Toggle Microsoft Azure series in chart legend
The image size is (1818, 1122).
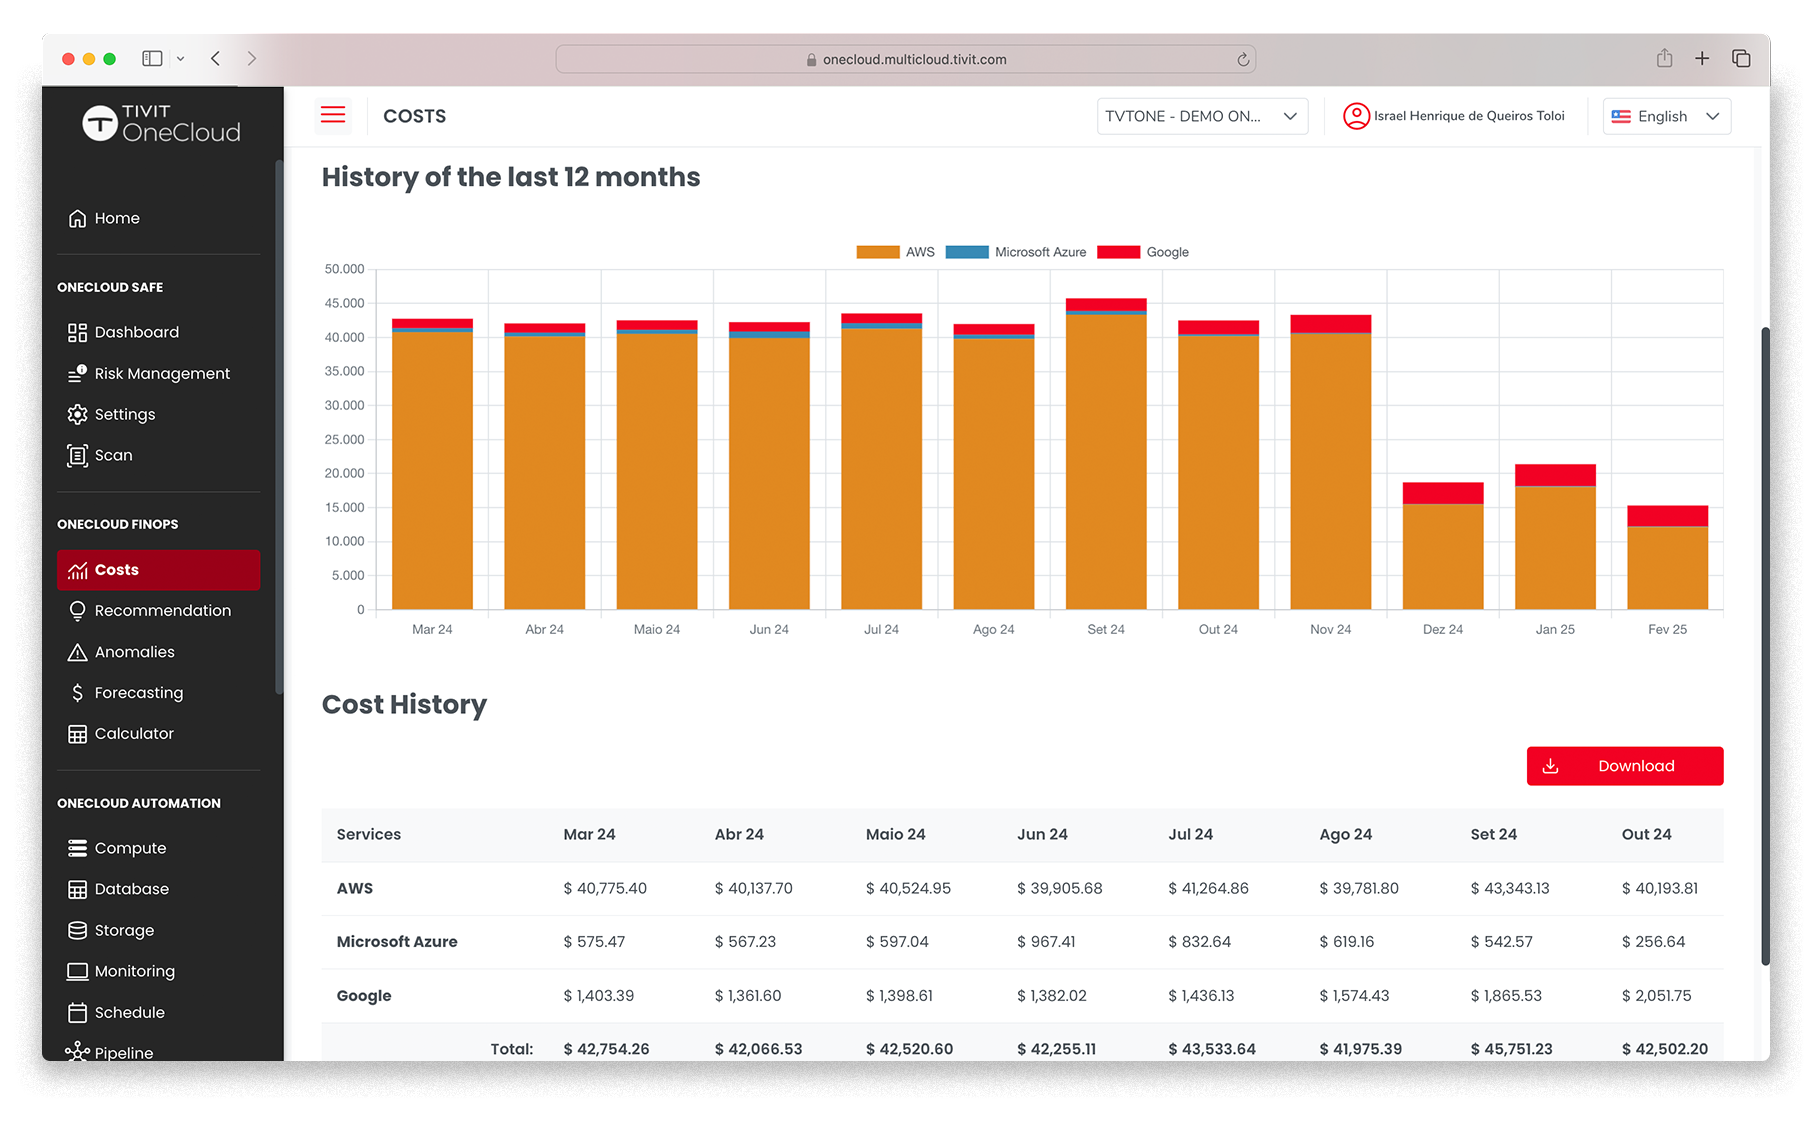click(1015, 252)
